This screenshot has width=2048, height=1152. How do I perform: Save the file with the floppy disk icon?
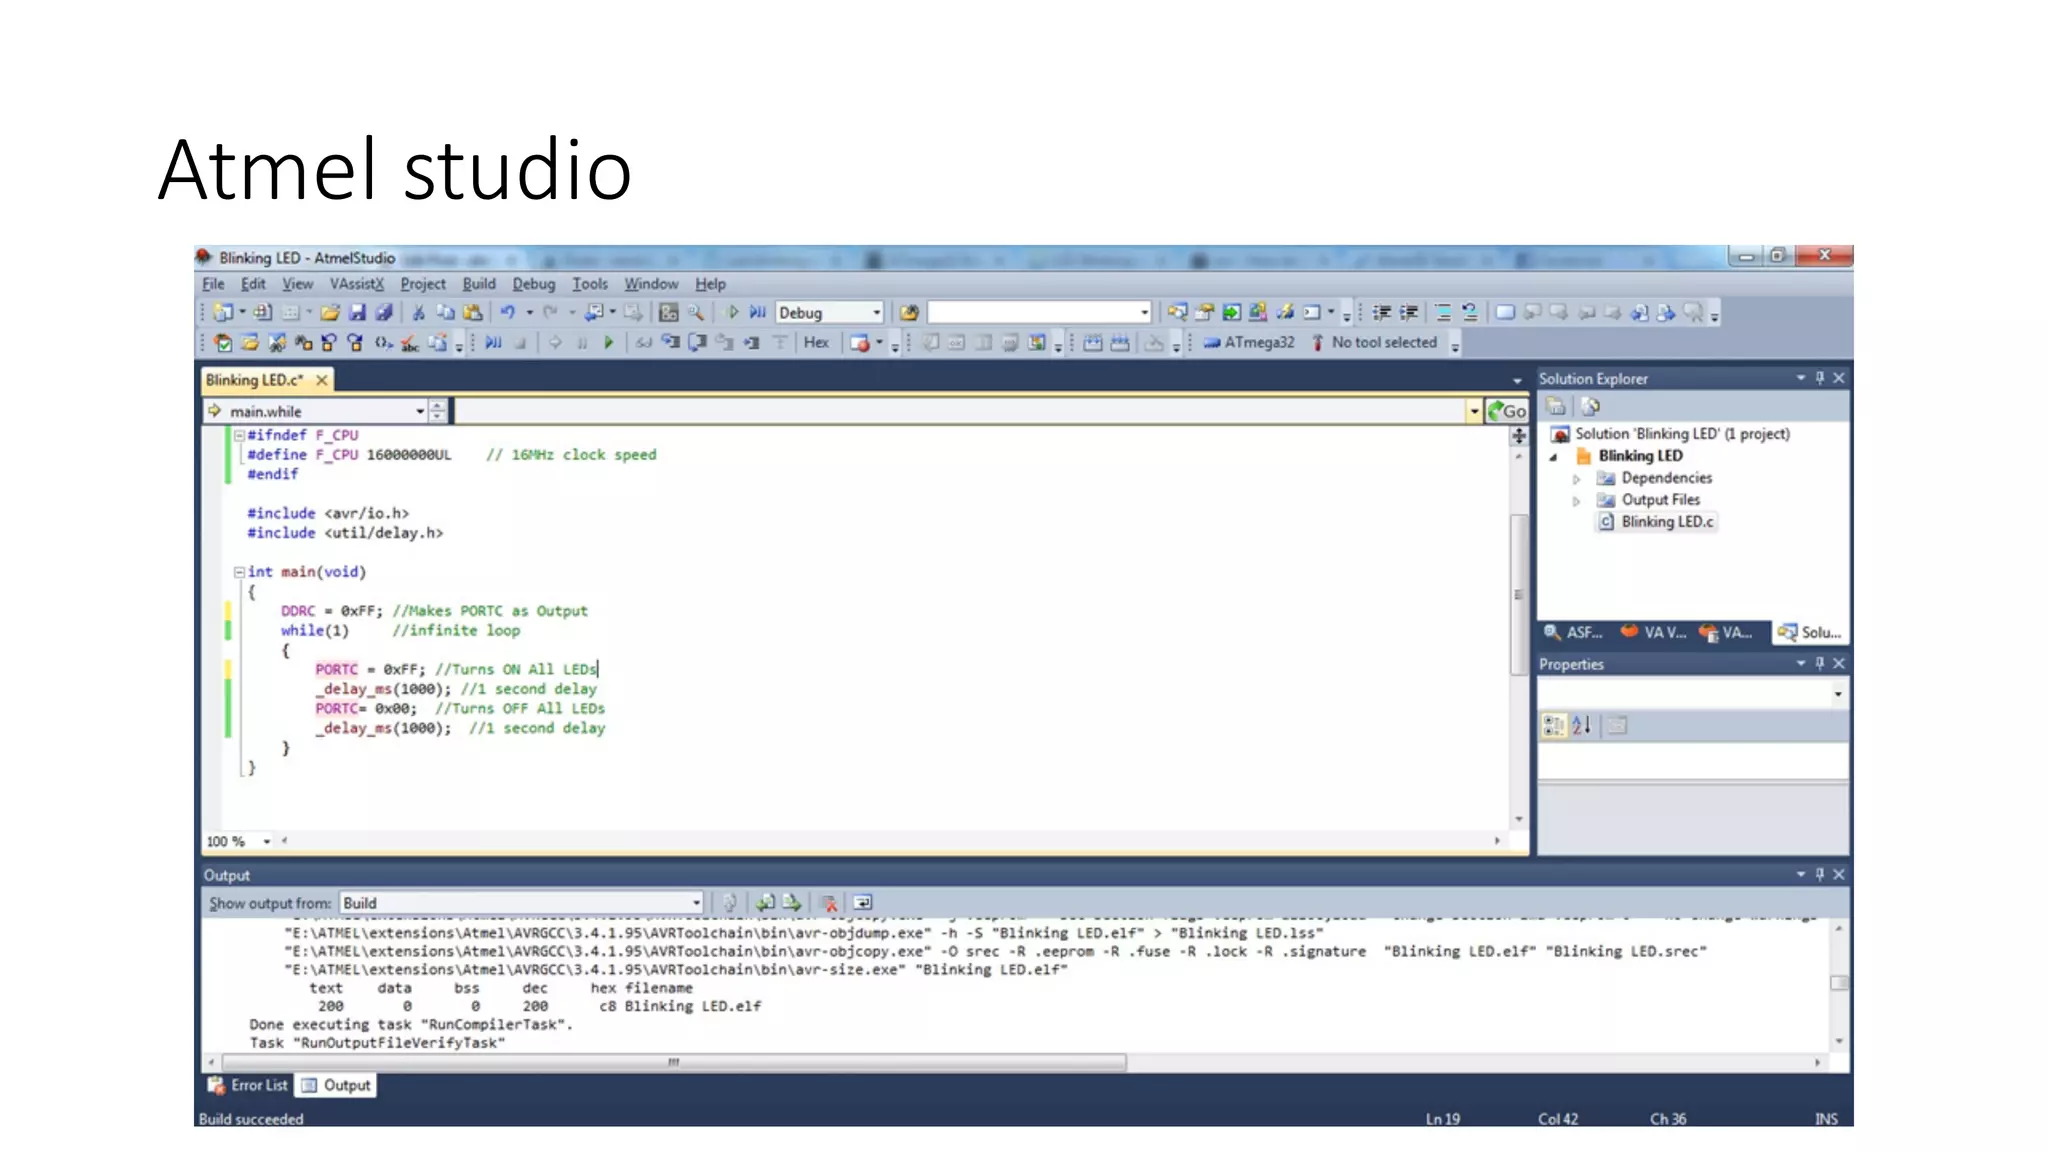coord(357,313)
